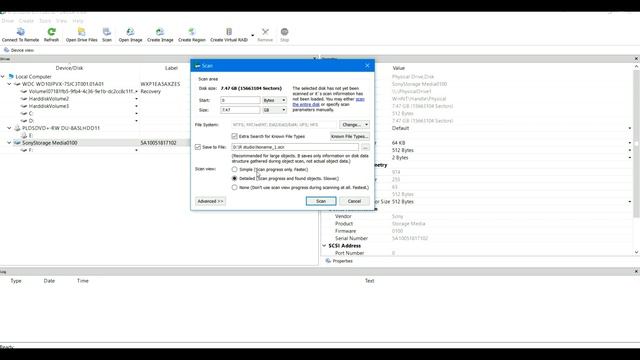Click the Scan button in dialog
This screenshot has width=640, height=360.
pyautogui.click(x=321, y=201)
